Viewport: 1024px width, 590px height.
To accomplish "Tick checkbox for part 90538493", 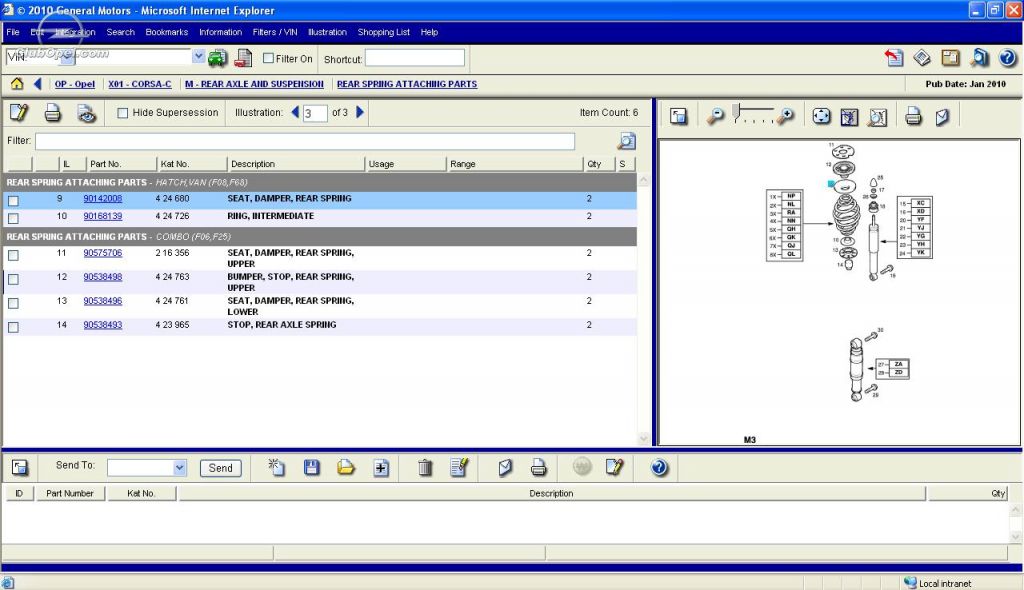I will [x=13, y=327].
